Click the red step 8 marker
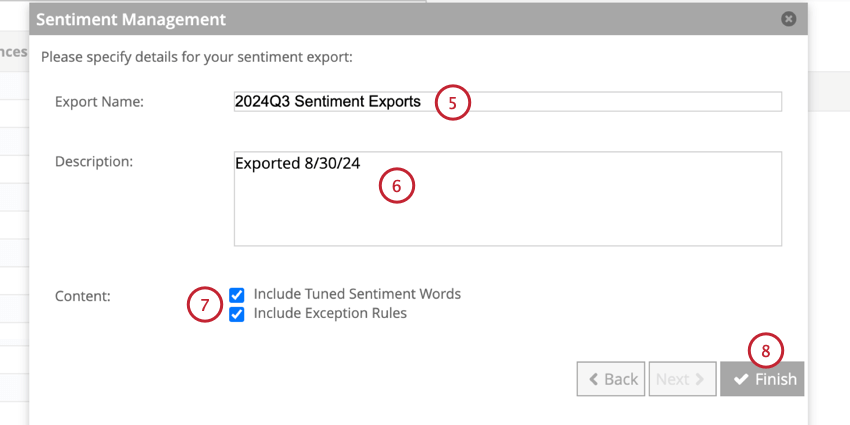The height and width of the screenshot is (425, 850). pyautogui.click(x=766, y=350)
